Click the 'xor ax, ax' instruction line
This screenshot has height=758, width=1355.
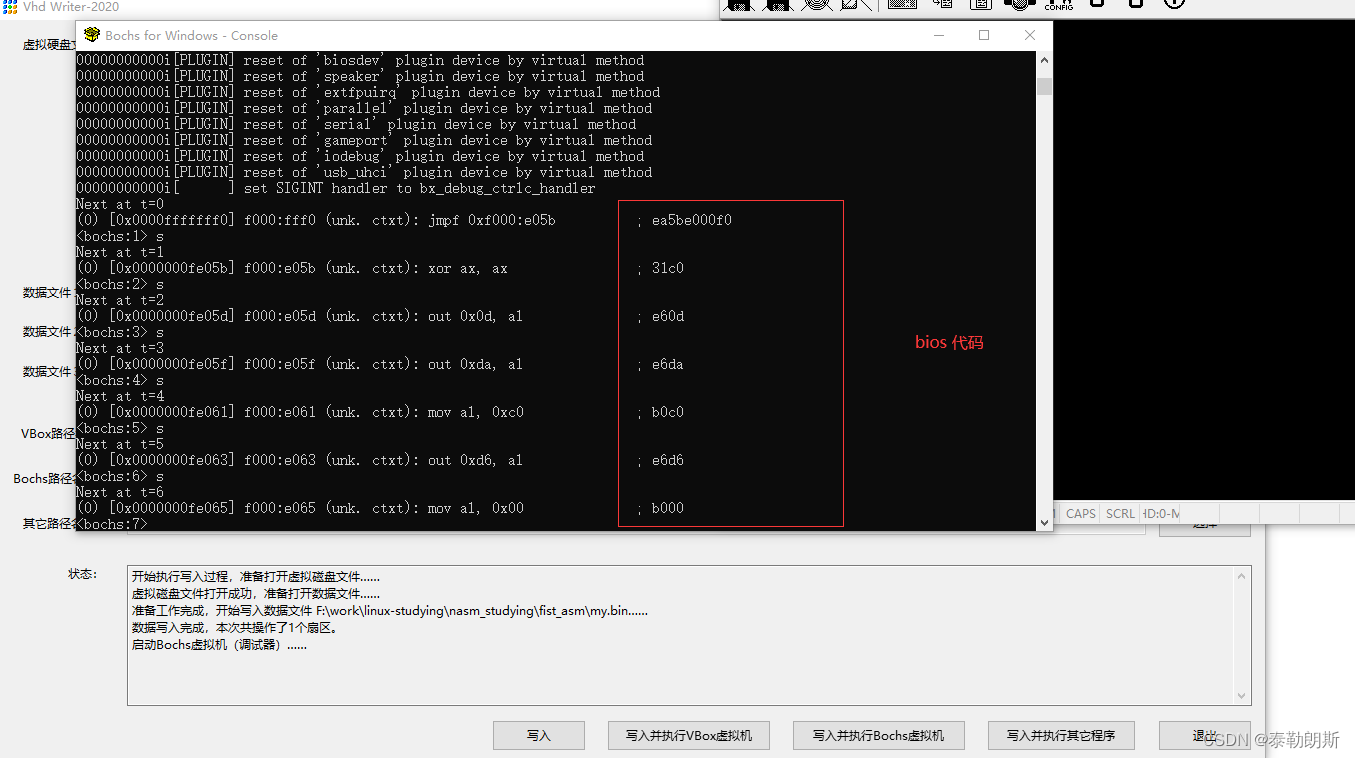pos(380,268)
